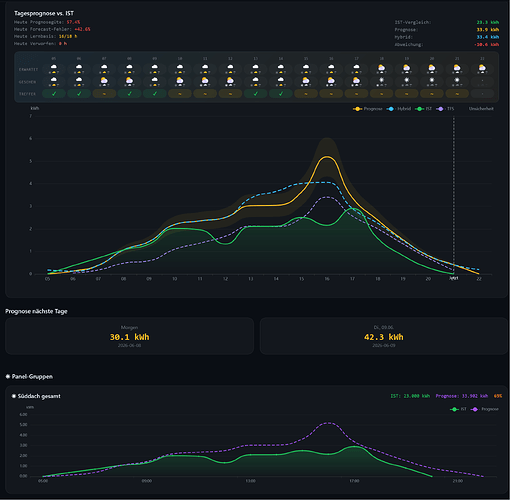Open the Di, 09.06. 42.3 kWh forecast card
Image resolution: width=510 pixels, height=500 pixels.
384,336
